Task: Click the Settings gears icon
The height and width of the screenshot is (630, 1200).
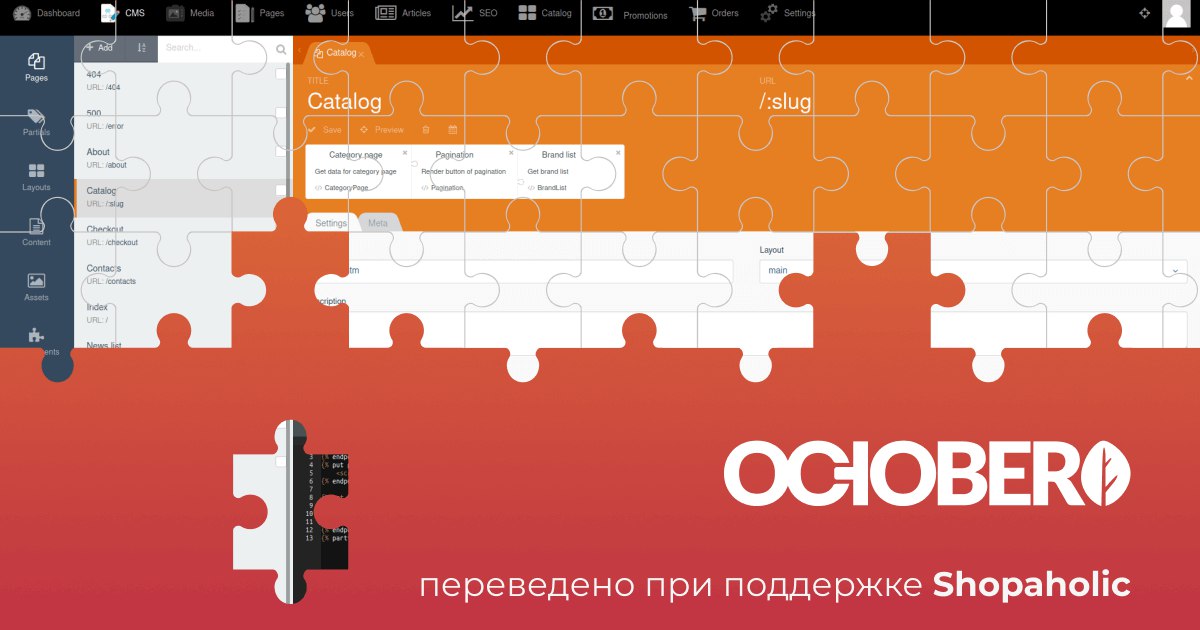Action: pos(768,13)
